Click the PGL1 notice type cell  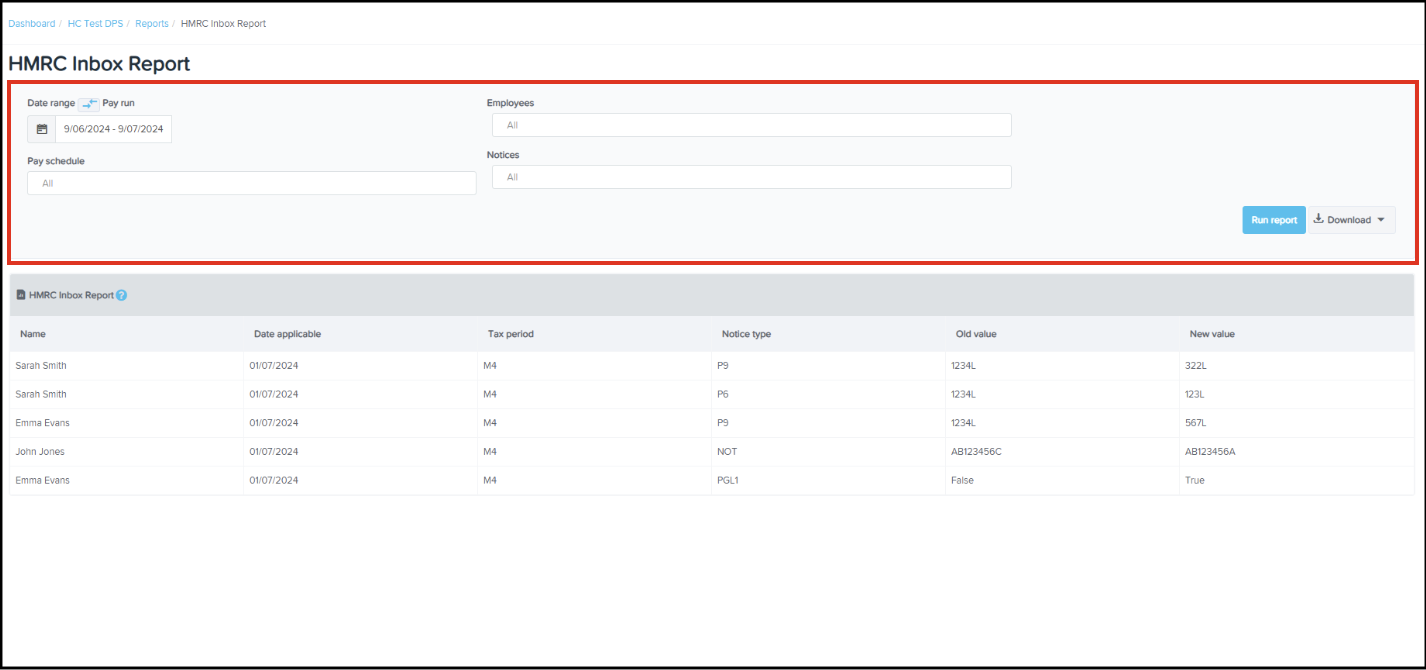[729, 481]
